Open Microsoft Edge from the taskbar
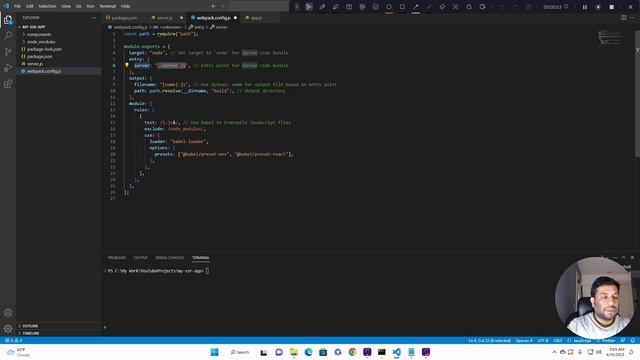Image resolution: width=640 pixels, height=360 pixels. [x=308, y=352]
